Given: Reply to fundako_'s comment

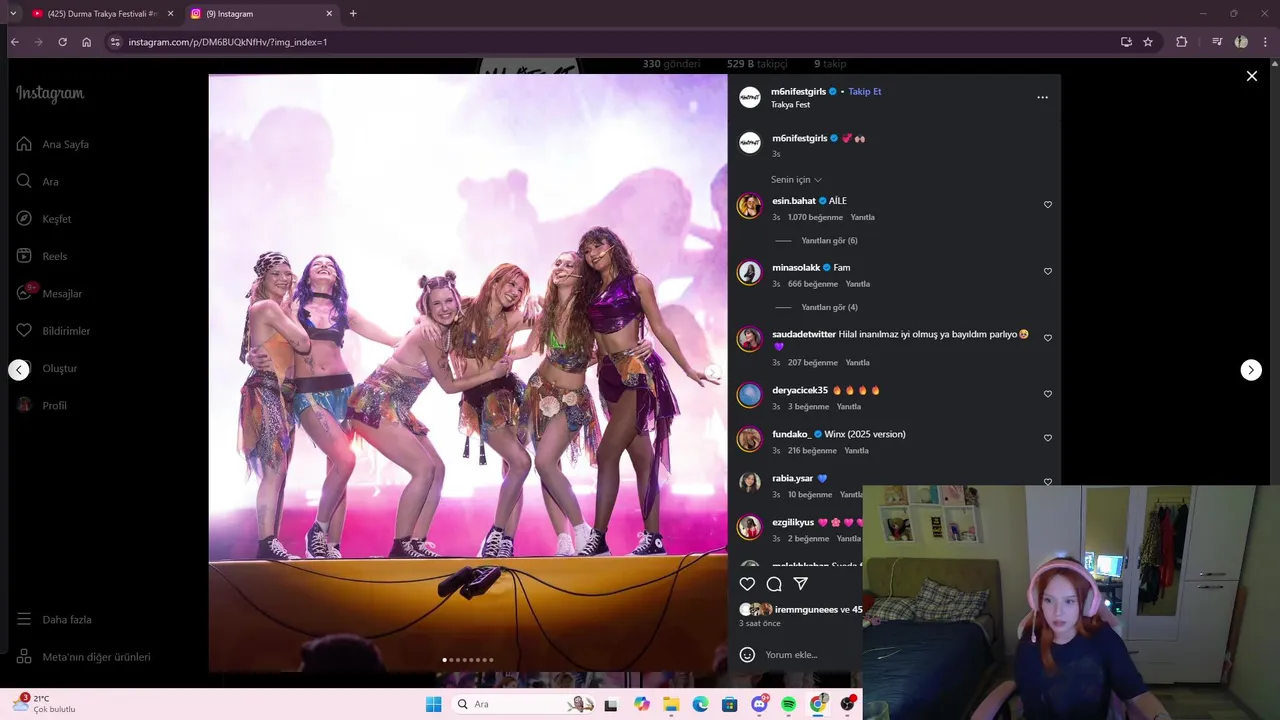Looking at the screenshot, I should pos(856,451).
